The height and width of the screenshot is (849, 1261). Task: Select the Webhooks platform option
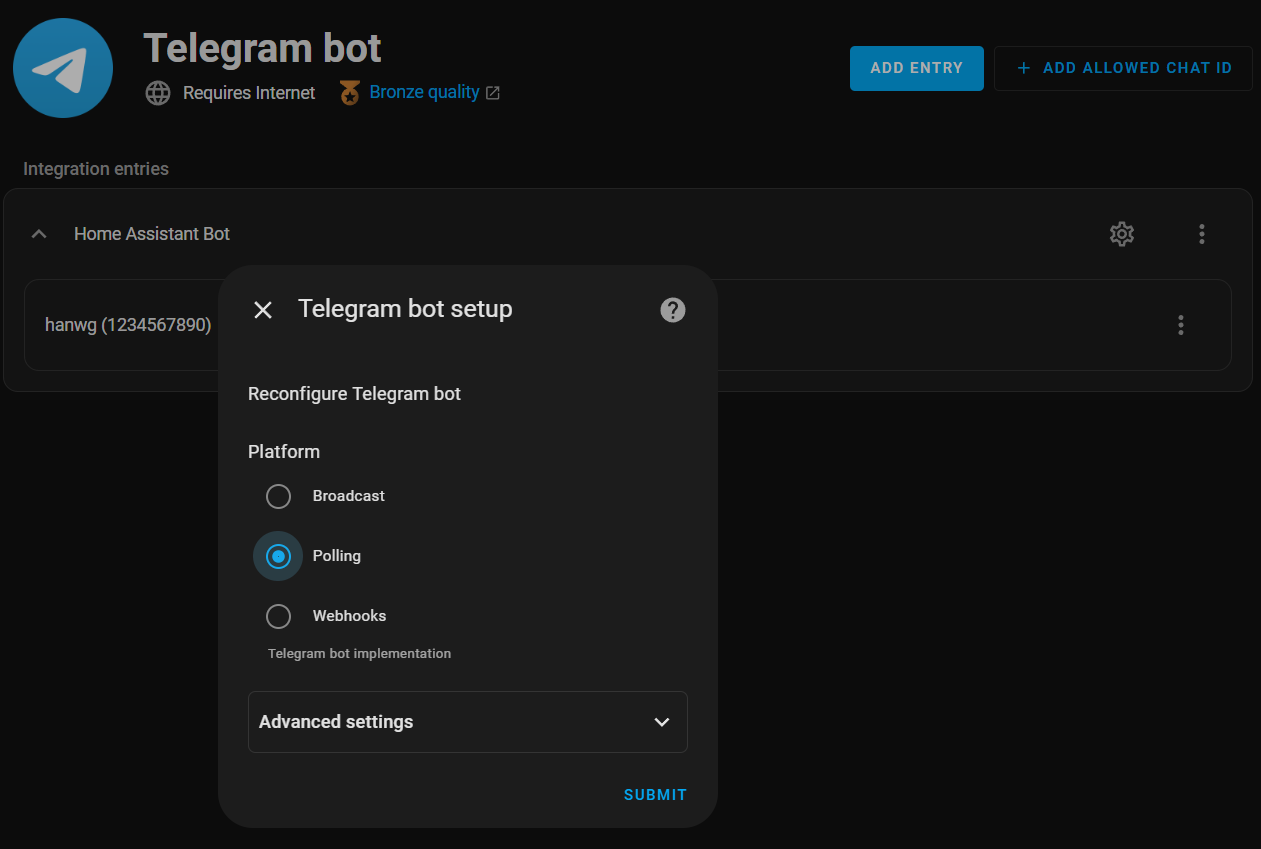[x=278, y=616]
